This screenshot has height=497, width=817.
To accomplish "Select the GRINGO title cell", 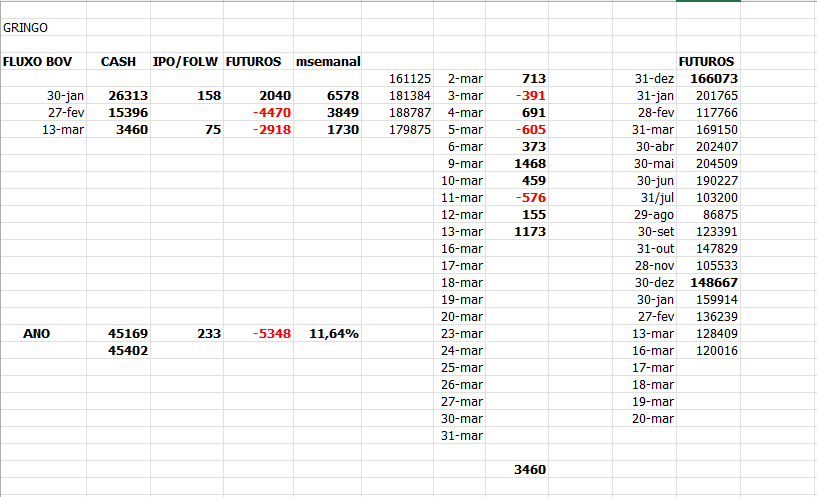I will pos(44,28).
